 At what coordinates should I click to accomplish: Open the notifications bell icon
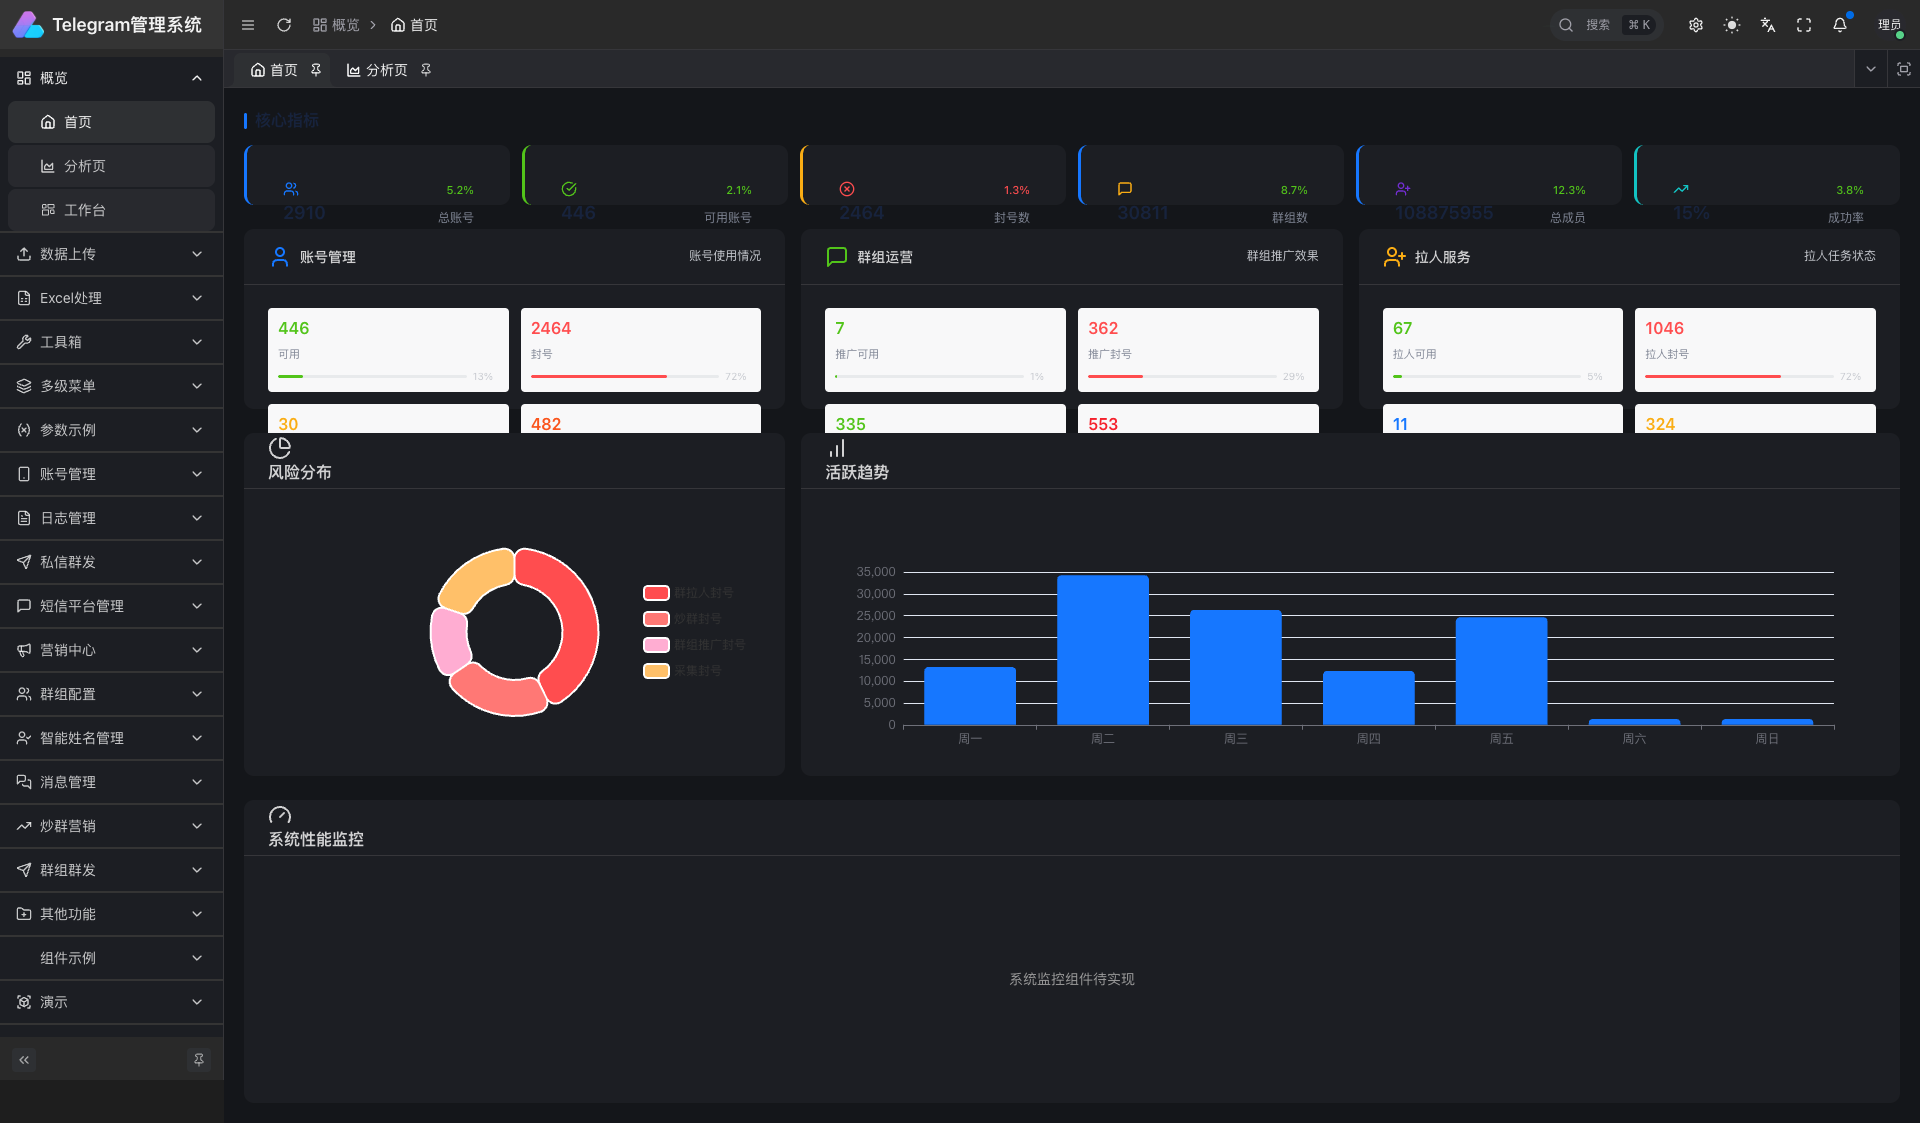pyautogui.click(x=1840, y=25)
